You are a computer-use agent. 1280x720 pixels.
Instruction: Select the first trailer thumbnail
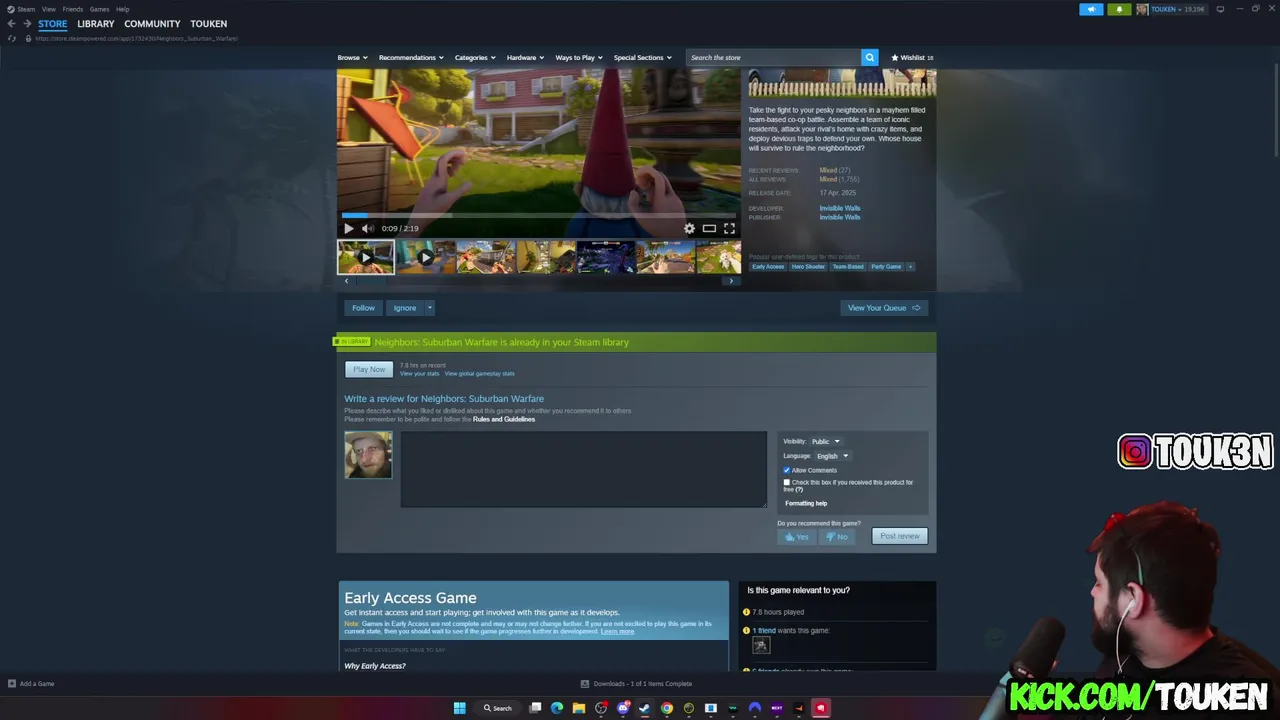[x=366, y=257]
